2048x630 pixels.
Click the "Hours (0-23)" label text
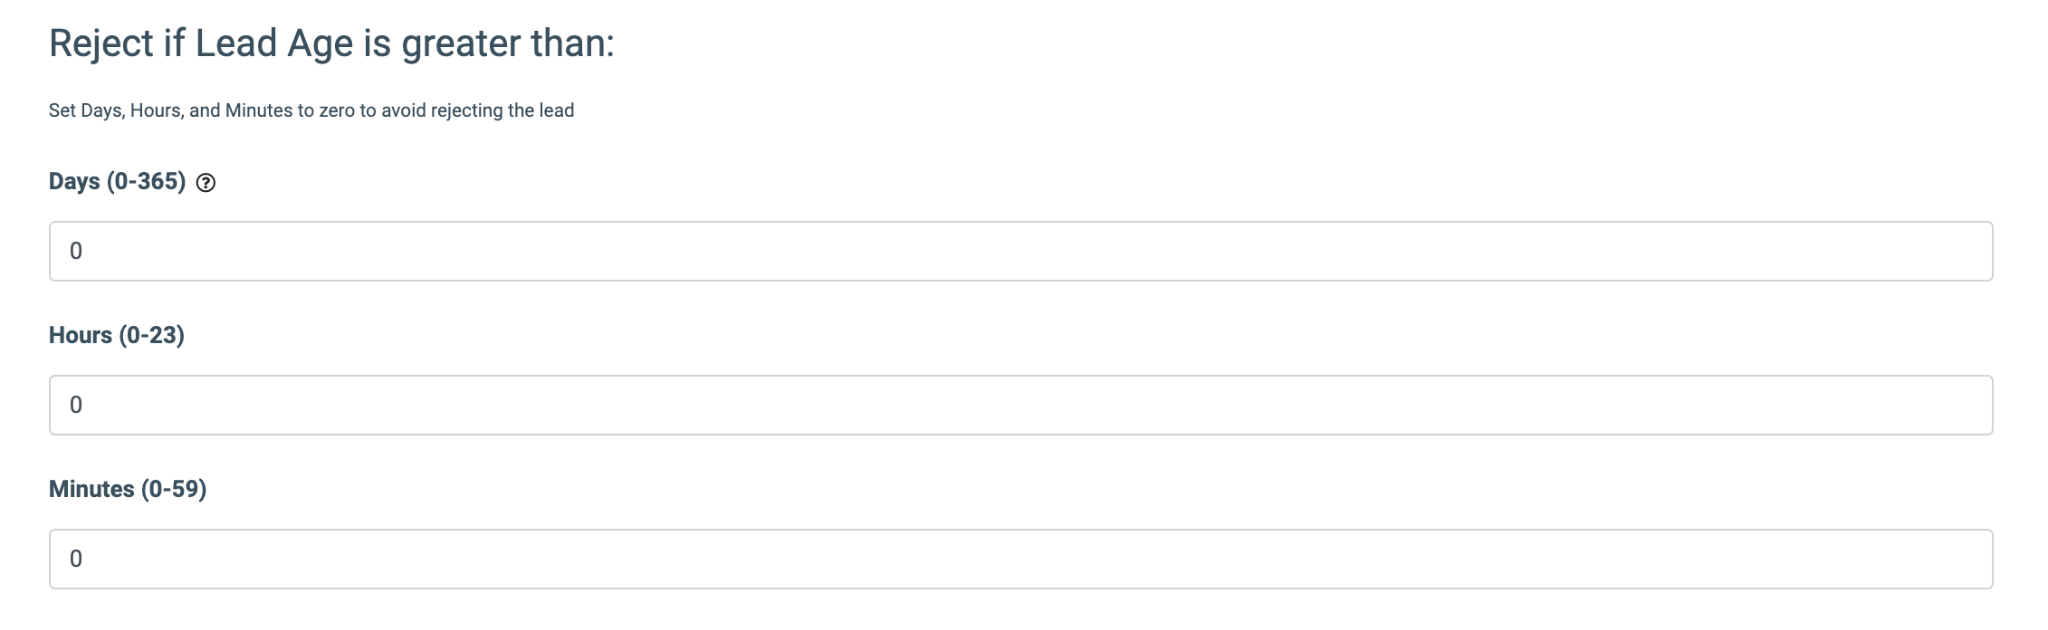116,335
